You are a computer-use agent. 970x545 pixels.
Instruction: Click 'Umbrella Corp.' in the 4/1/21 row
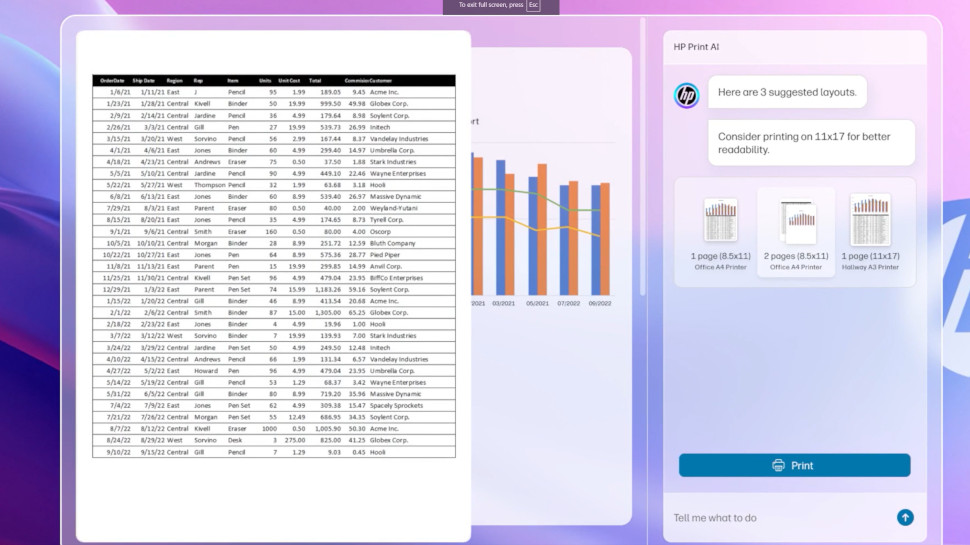coord(392,150)
